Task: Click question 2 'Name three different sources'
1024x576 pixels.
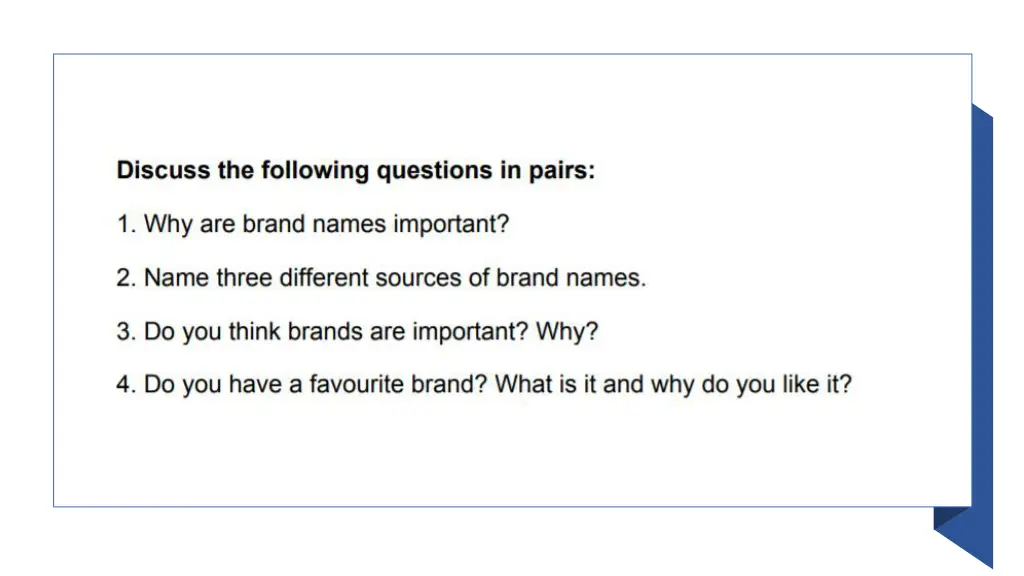Action: 381,278
